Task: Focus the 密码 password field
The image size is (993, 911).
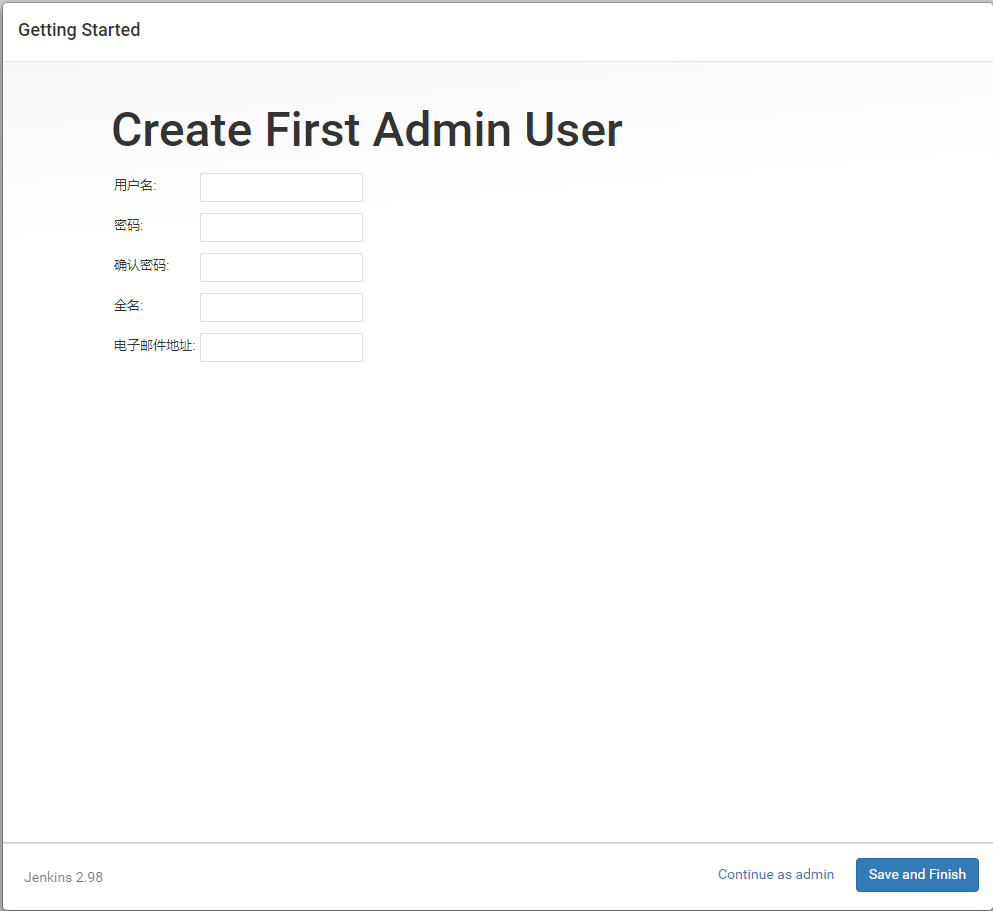Action: point(281,227)
